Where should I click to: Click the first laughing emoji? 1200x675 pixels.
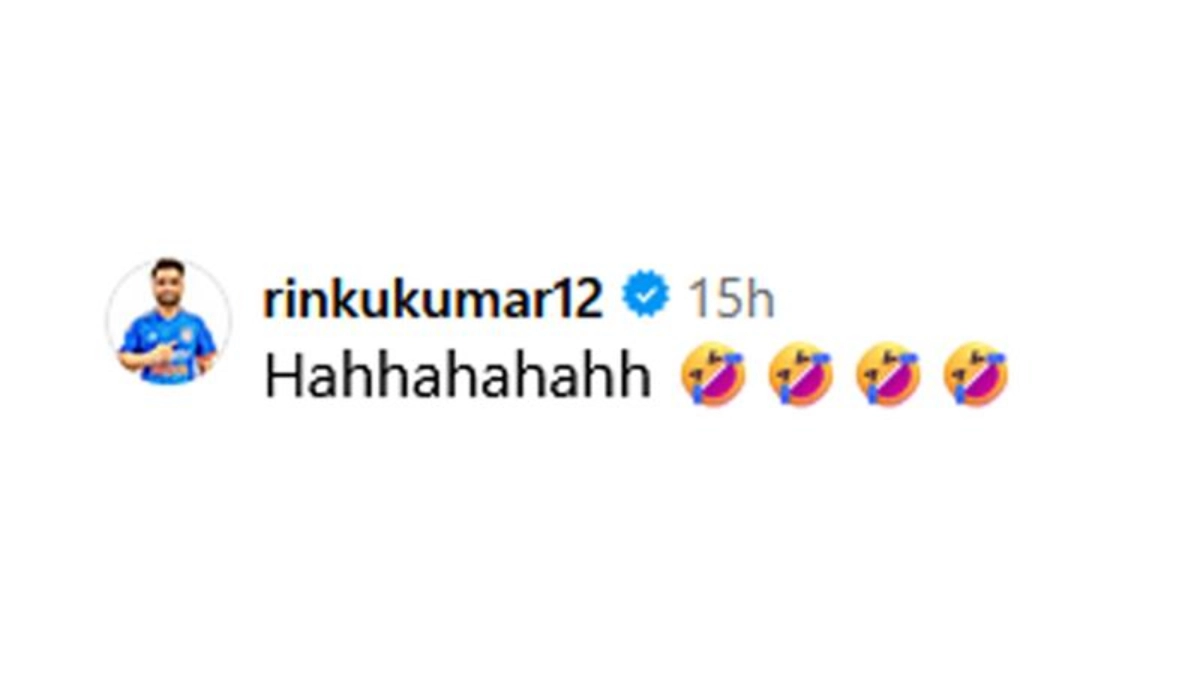[712, 375]
